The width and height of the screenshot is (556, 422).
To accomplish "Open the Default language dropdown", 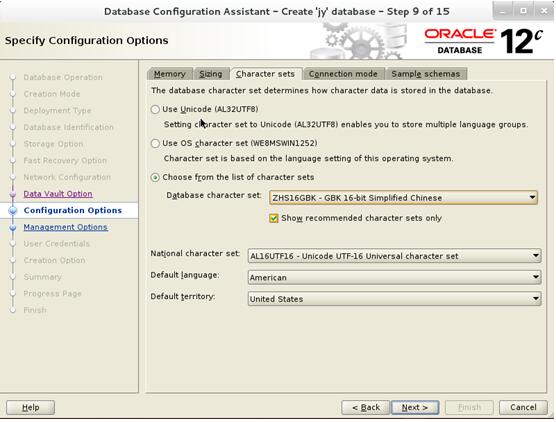I will pyautogui.click(x=394, y=277).
